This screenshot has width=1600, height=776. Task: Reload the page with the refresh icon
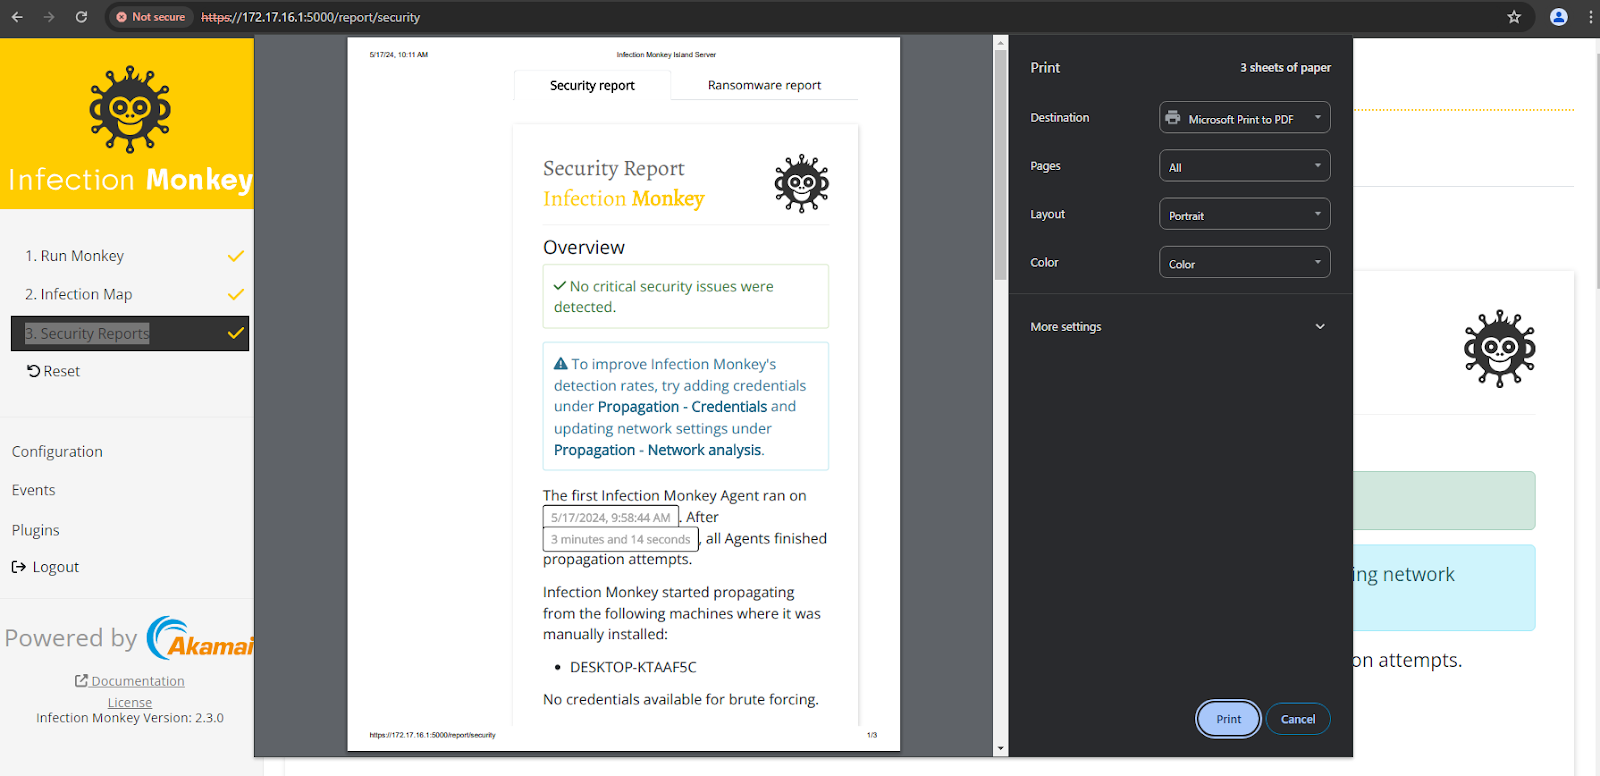[81, 17]
